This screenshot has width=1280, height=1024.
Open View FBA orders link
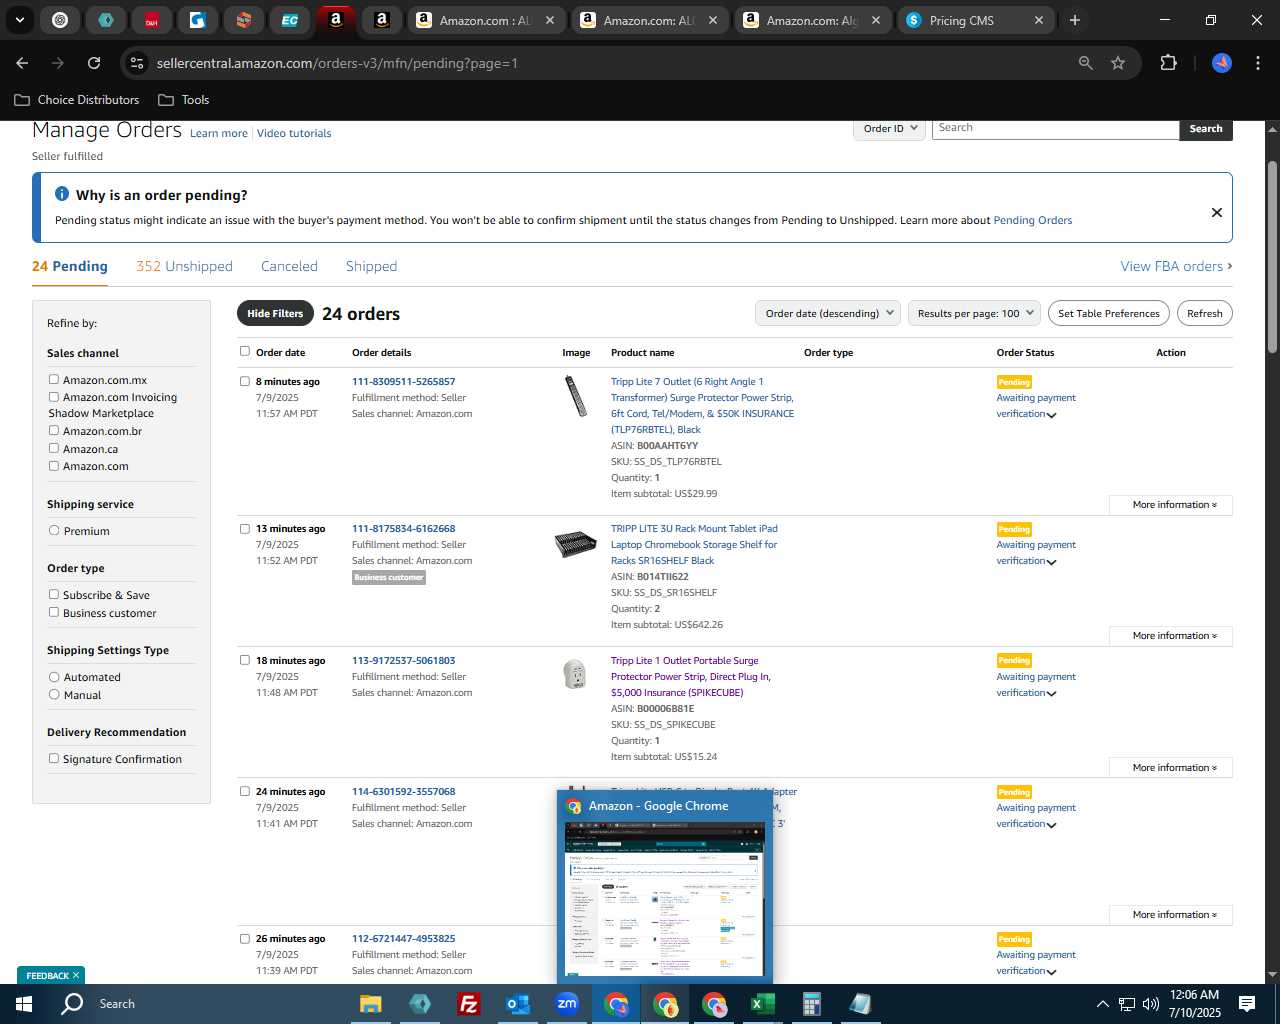click(1176, 266)
